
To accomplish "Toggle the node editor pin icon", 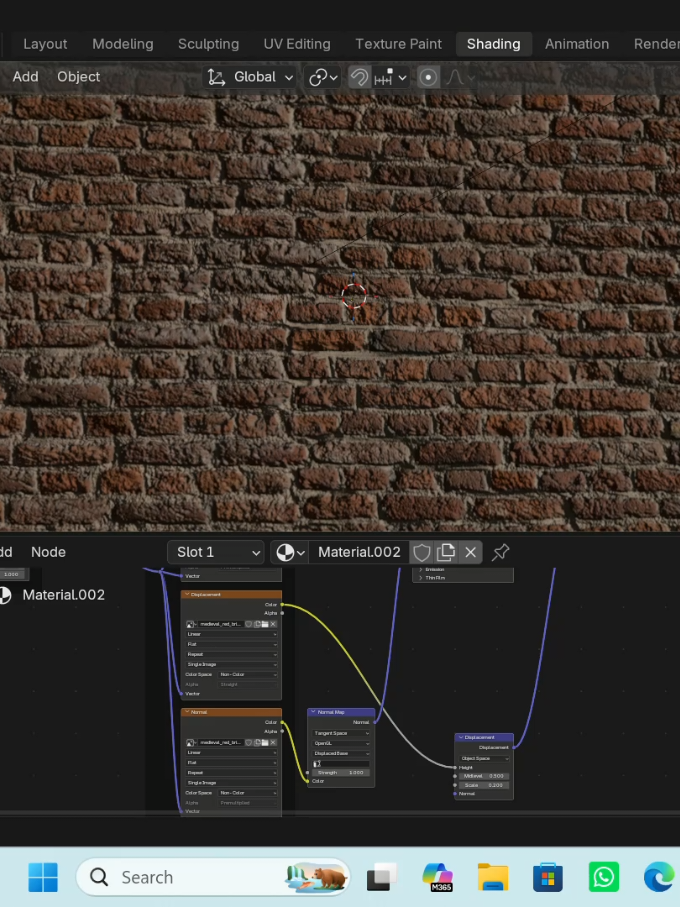I will [x=500, y=552].
